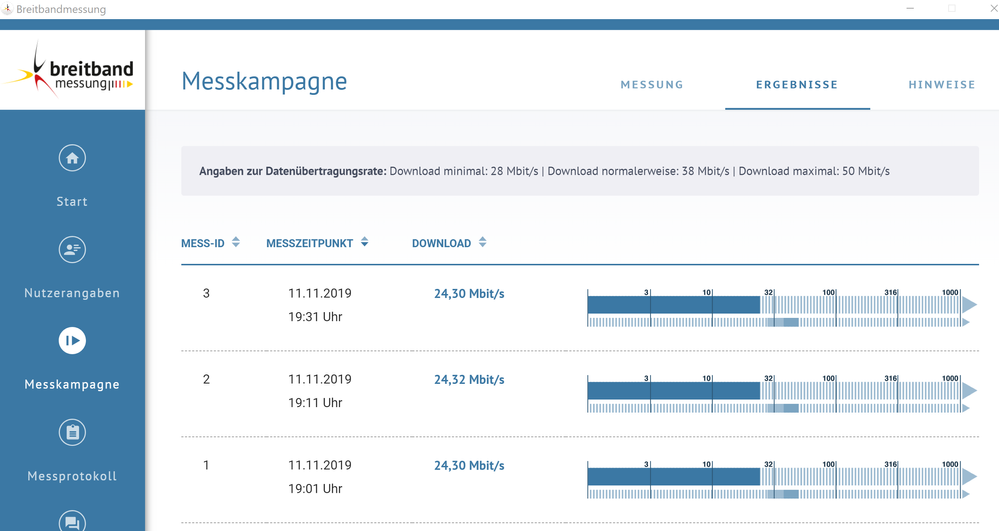Image resolution: width=999 pixels, height=531 pixels.
Task: Select measurement row with ID 2
Action: tap(580, 393)
